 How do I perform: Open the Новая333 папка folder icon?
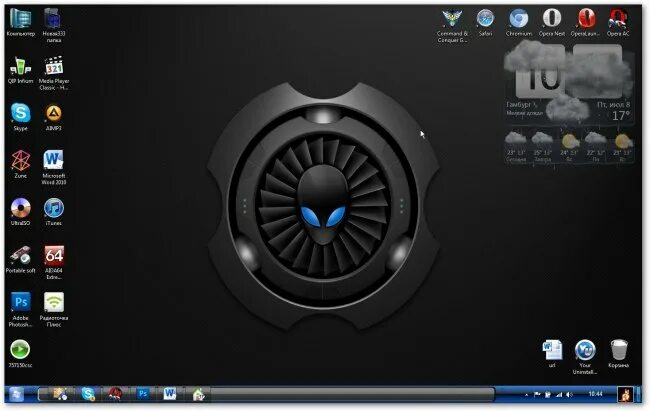(x=53, y=25)
